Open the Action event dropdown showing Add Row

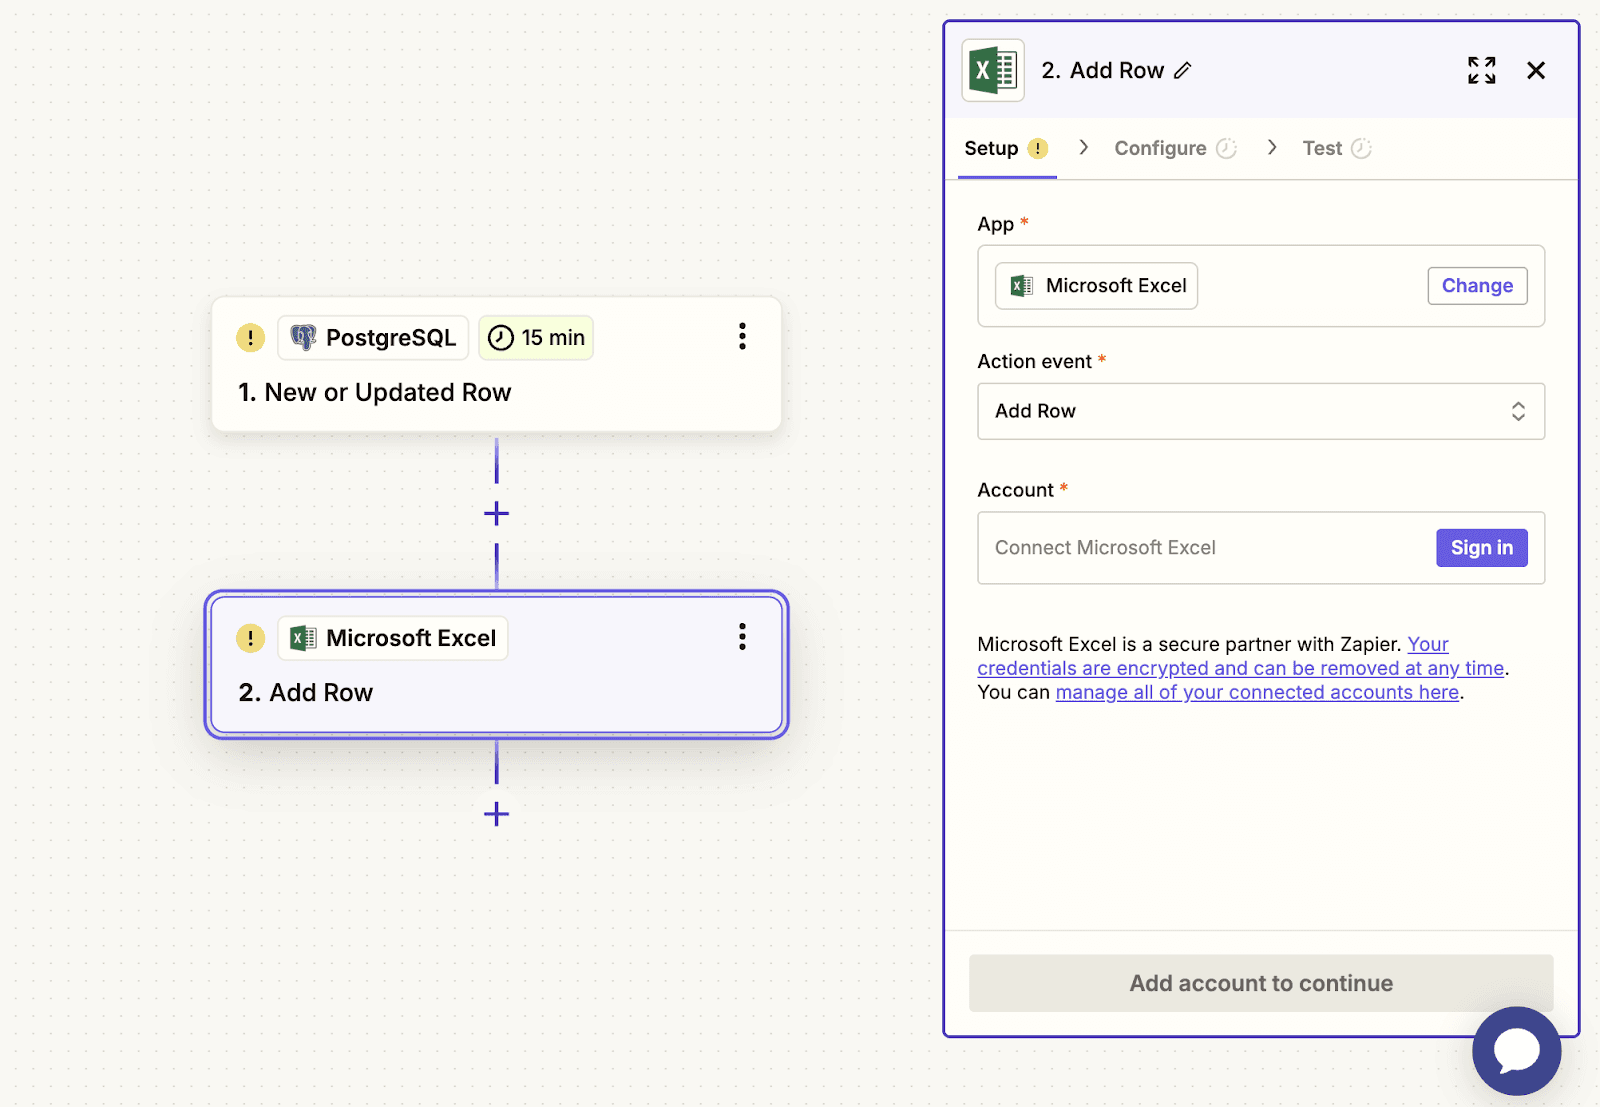[x=1261, y=411]
